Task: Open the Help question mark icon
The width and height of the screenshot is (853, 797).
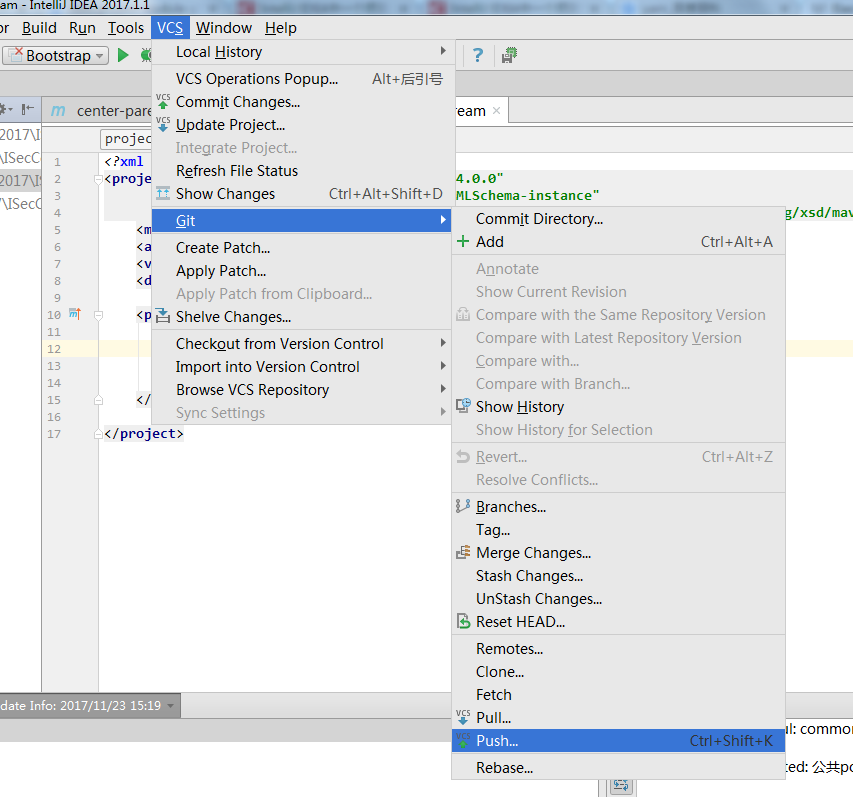Action: [478, 55]
